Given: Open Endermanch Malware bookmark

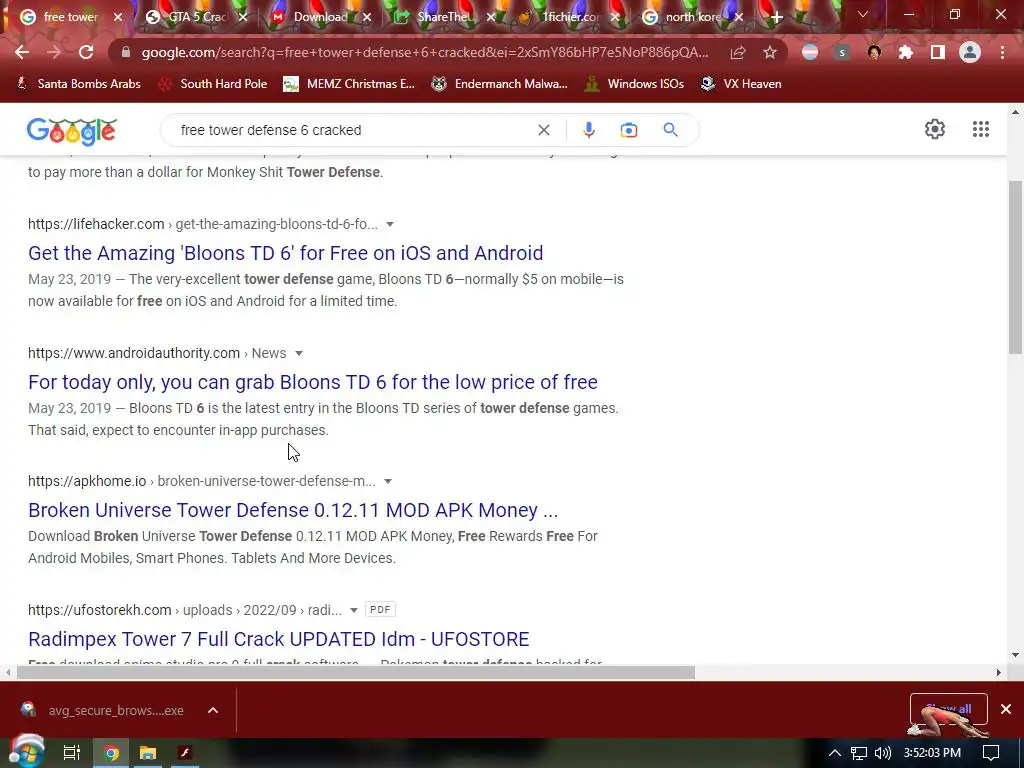Looking at the screenshot, I should (x=500, y=84).
